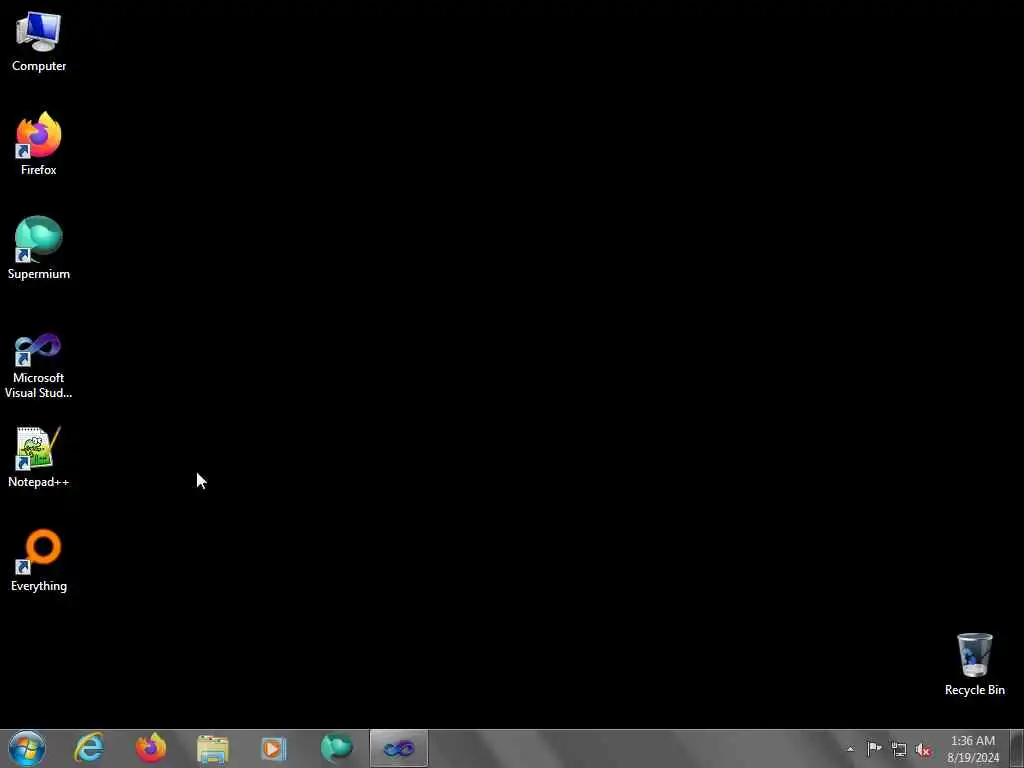Open Windows Explorer from the taskbar
The height and width of the screenshot is (768, 1024).
(213, 748)
